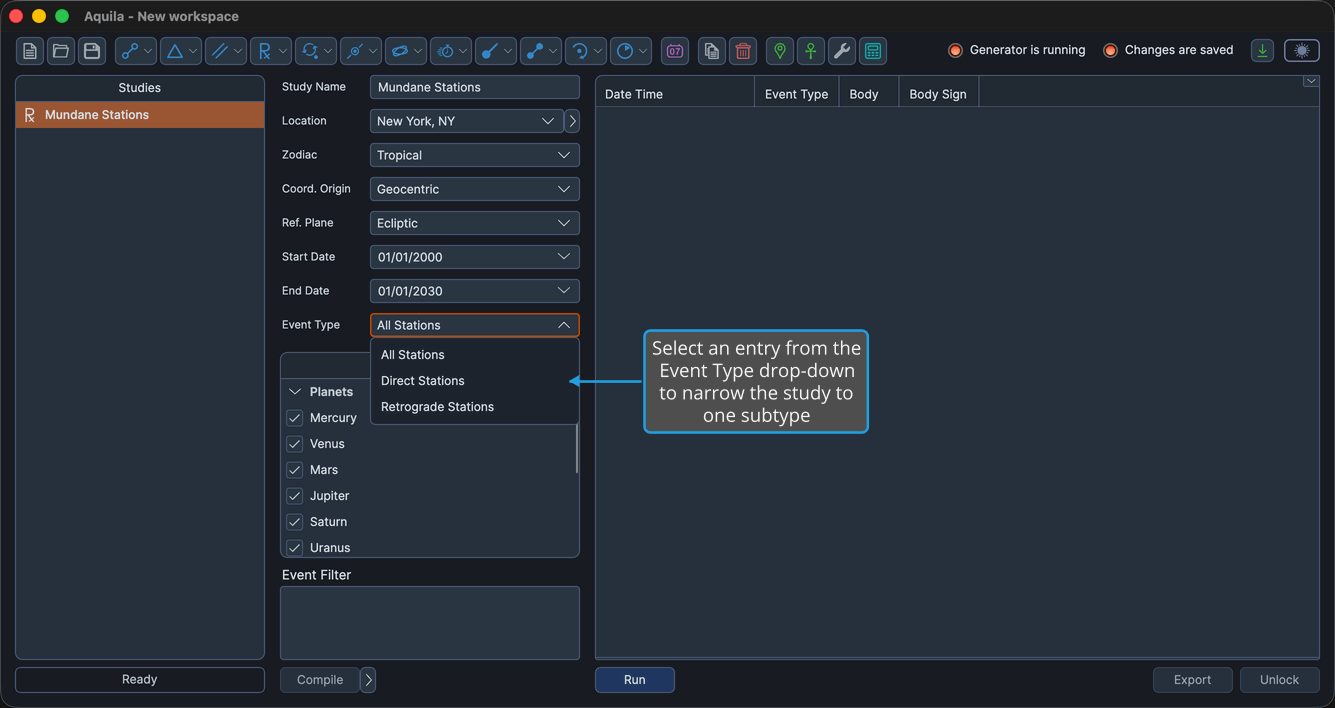Click the green download arrow icon
1335x708 pixels.
click(1263, 50)
